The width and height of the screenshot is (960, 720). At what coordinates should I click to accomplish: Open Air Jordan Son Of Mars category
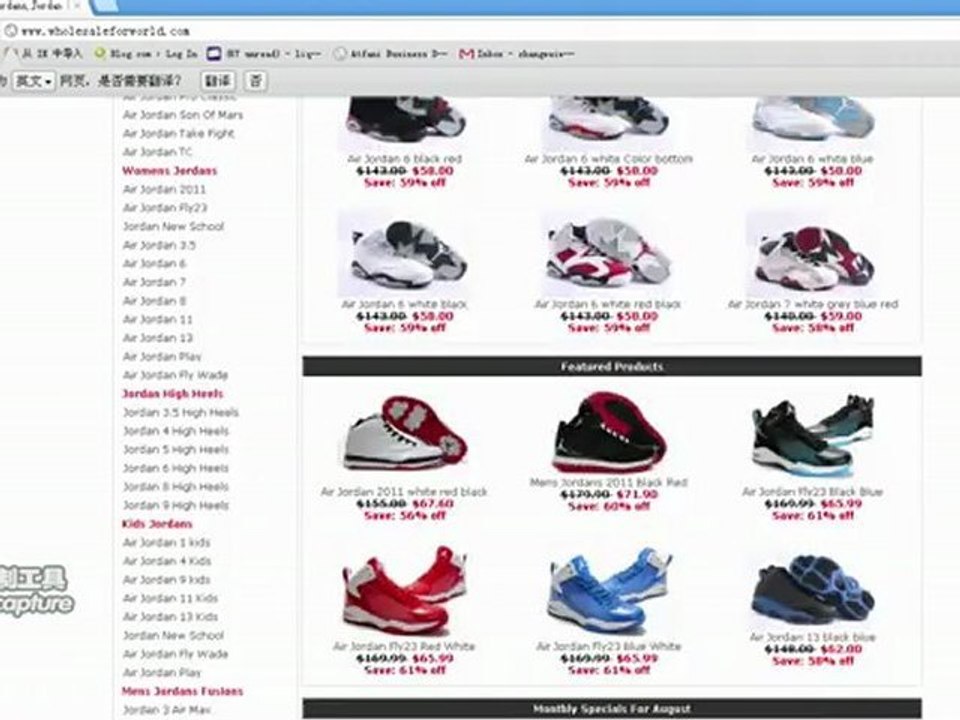(182, 115)
